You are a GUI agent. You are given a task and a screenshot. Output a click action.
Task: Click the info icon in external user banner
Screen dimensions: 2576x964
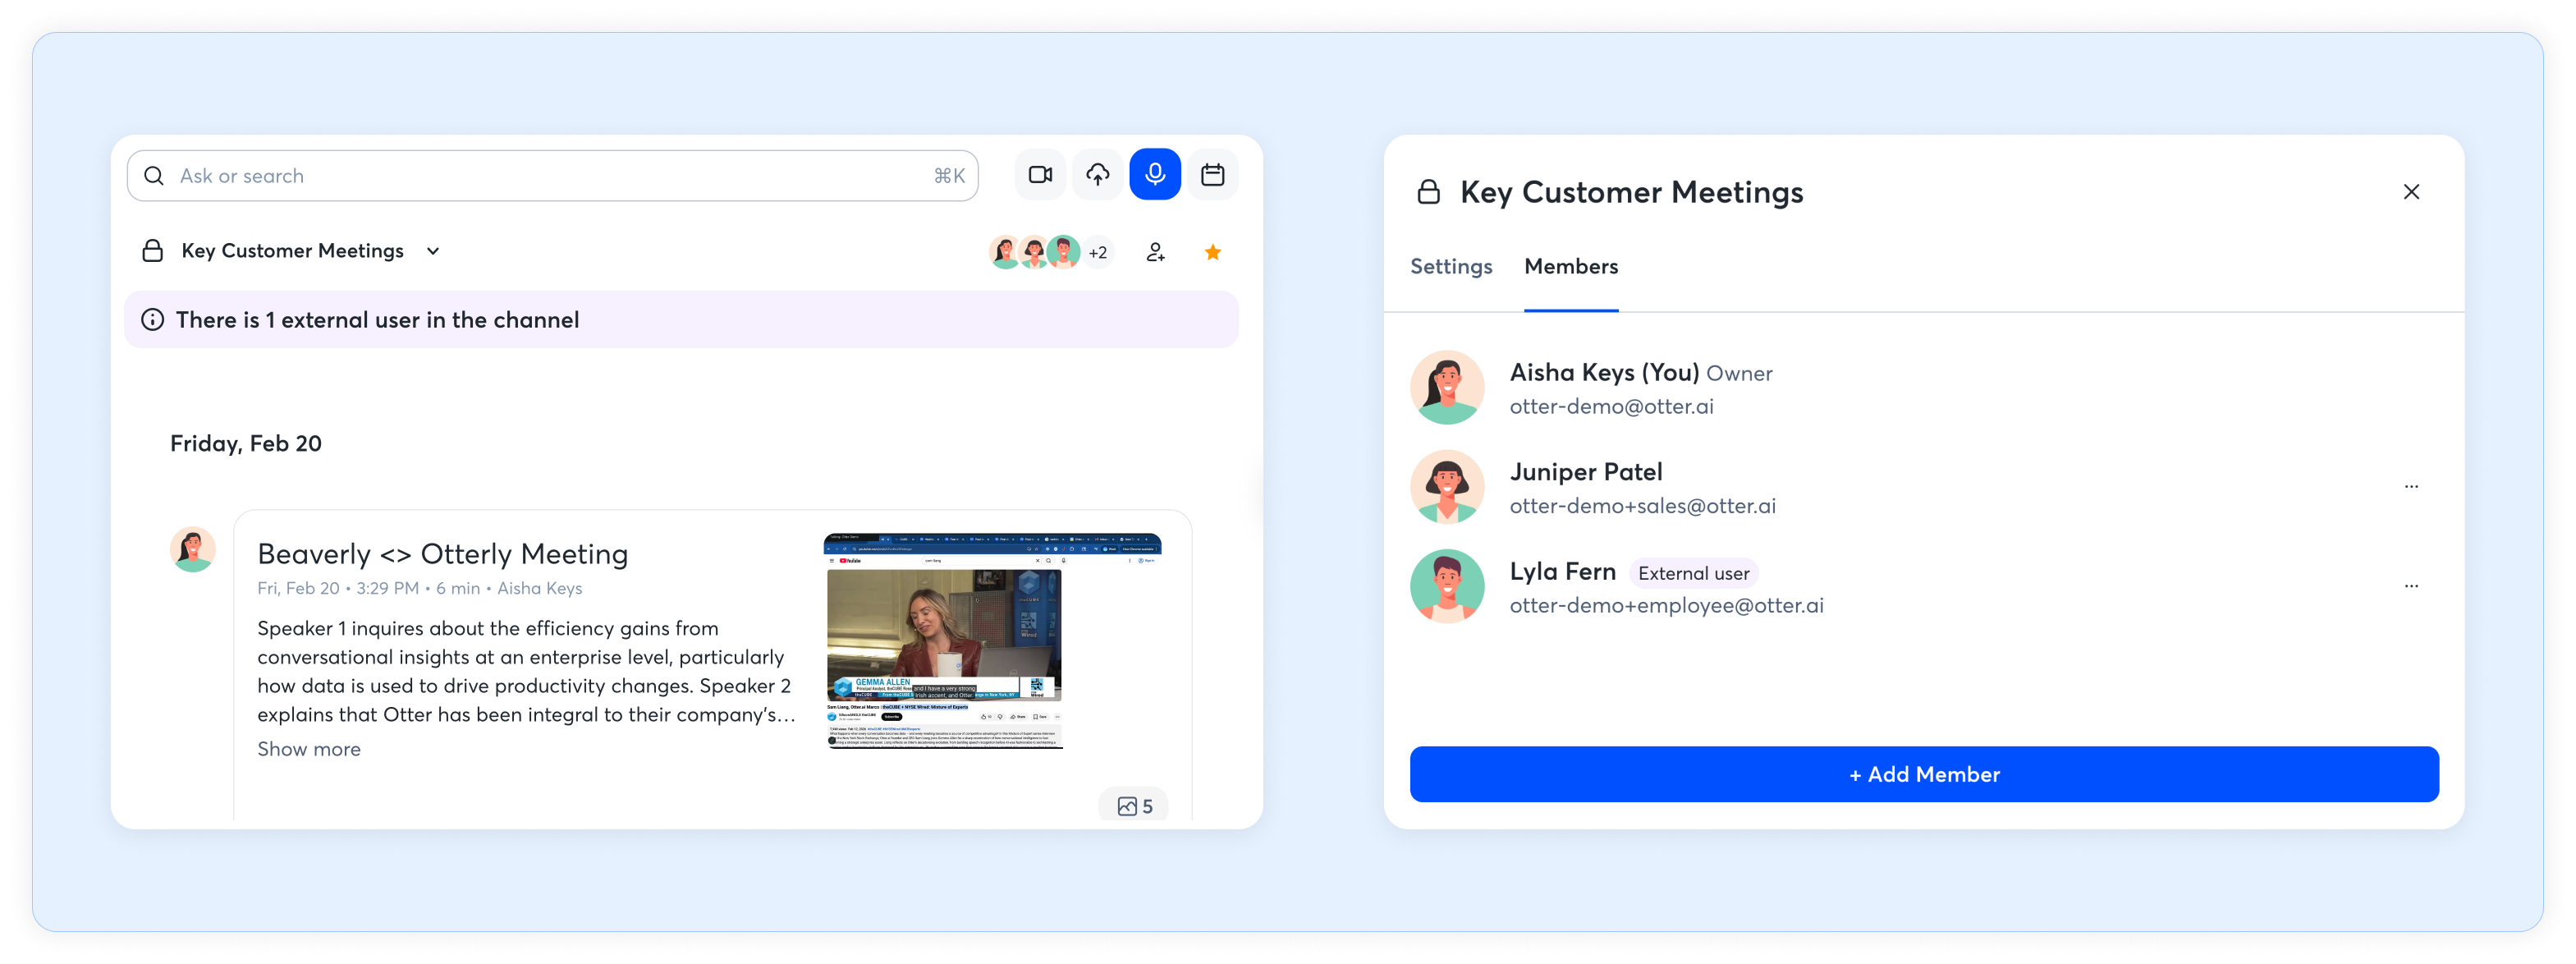[x=153, y=320]
